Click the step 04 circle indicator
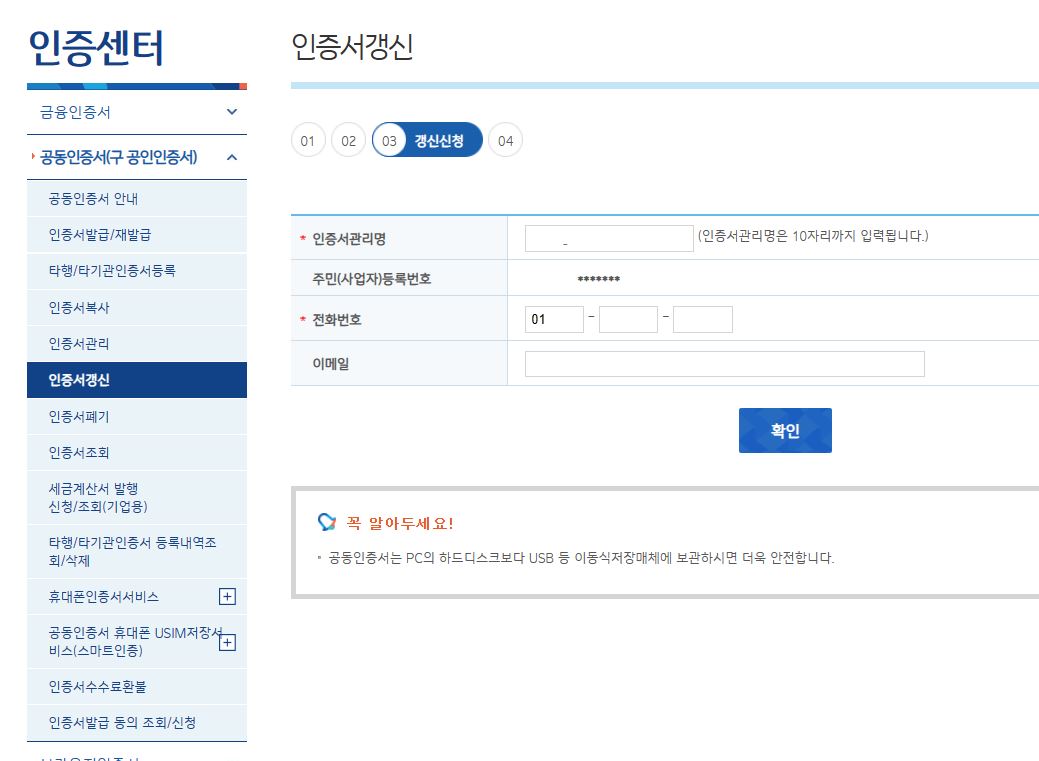Viewport: 1039px width, 761px height. pos(505,140)
